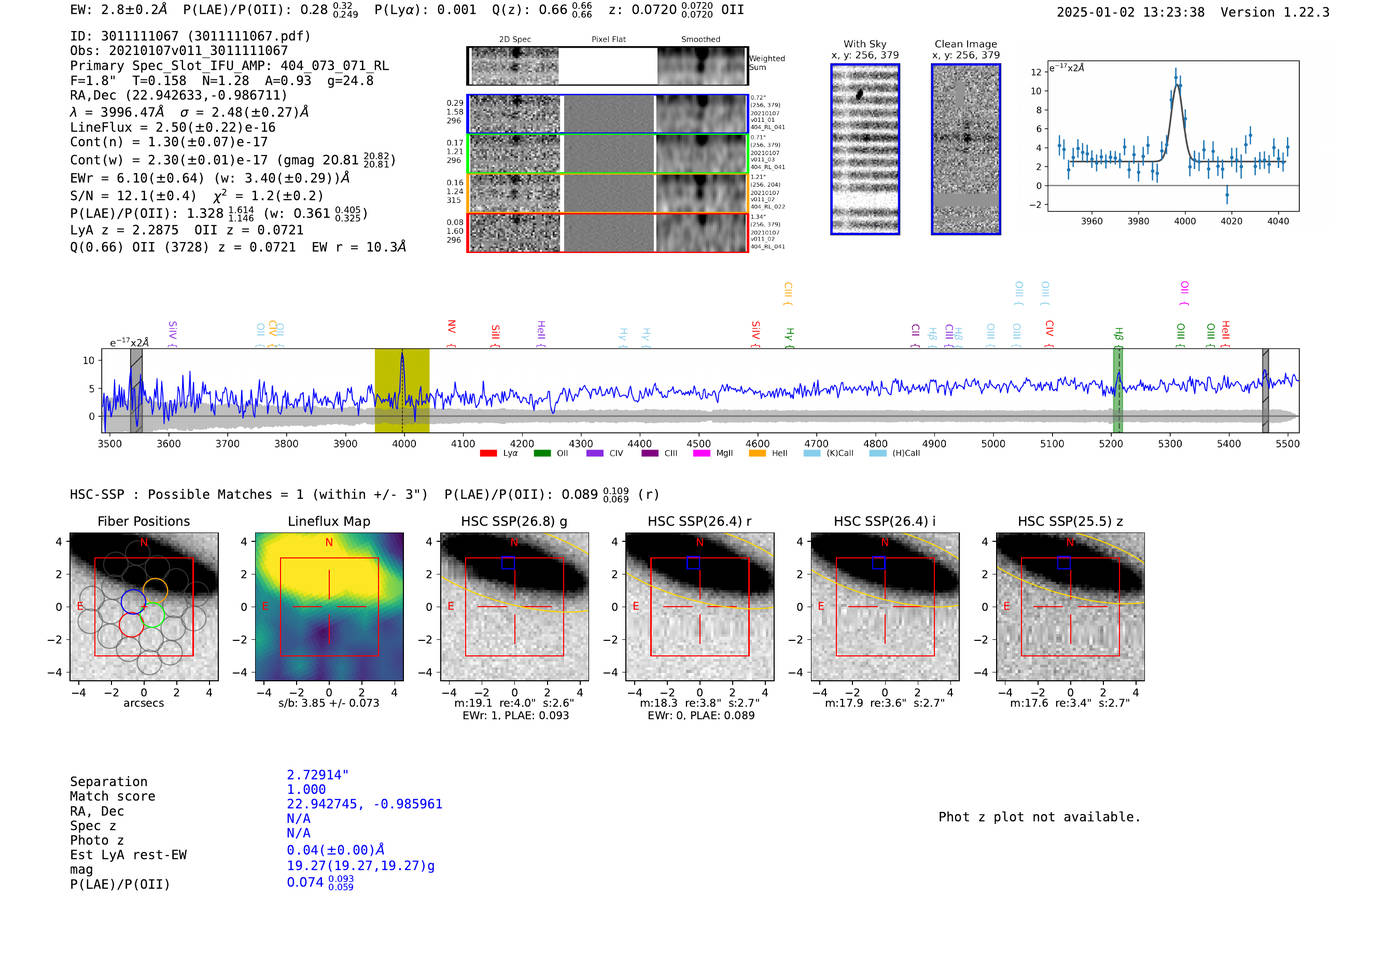
Task: Open the HSC SSP(26.4) i image
Action: 885,607
